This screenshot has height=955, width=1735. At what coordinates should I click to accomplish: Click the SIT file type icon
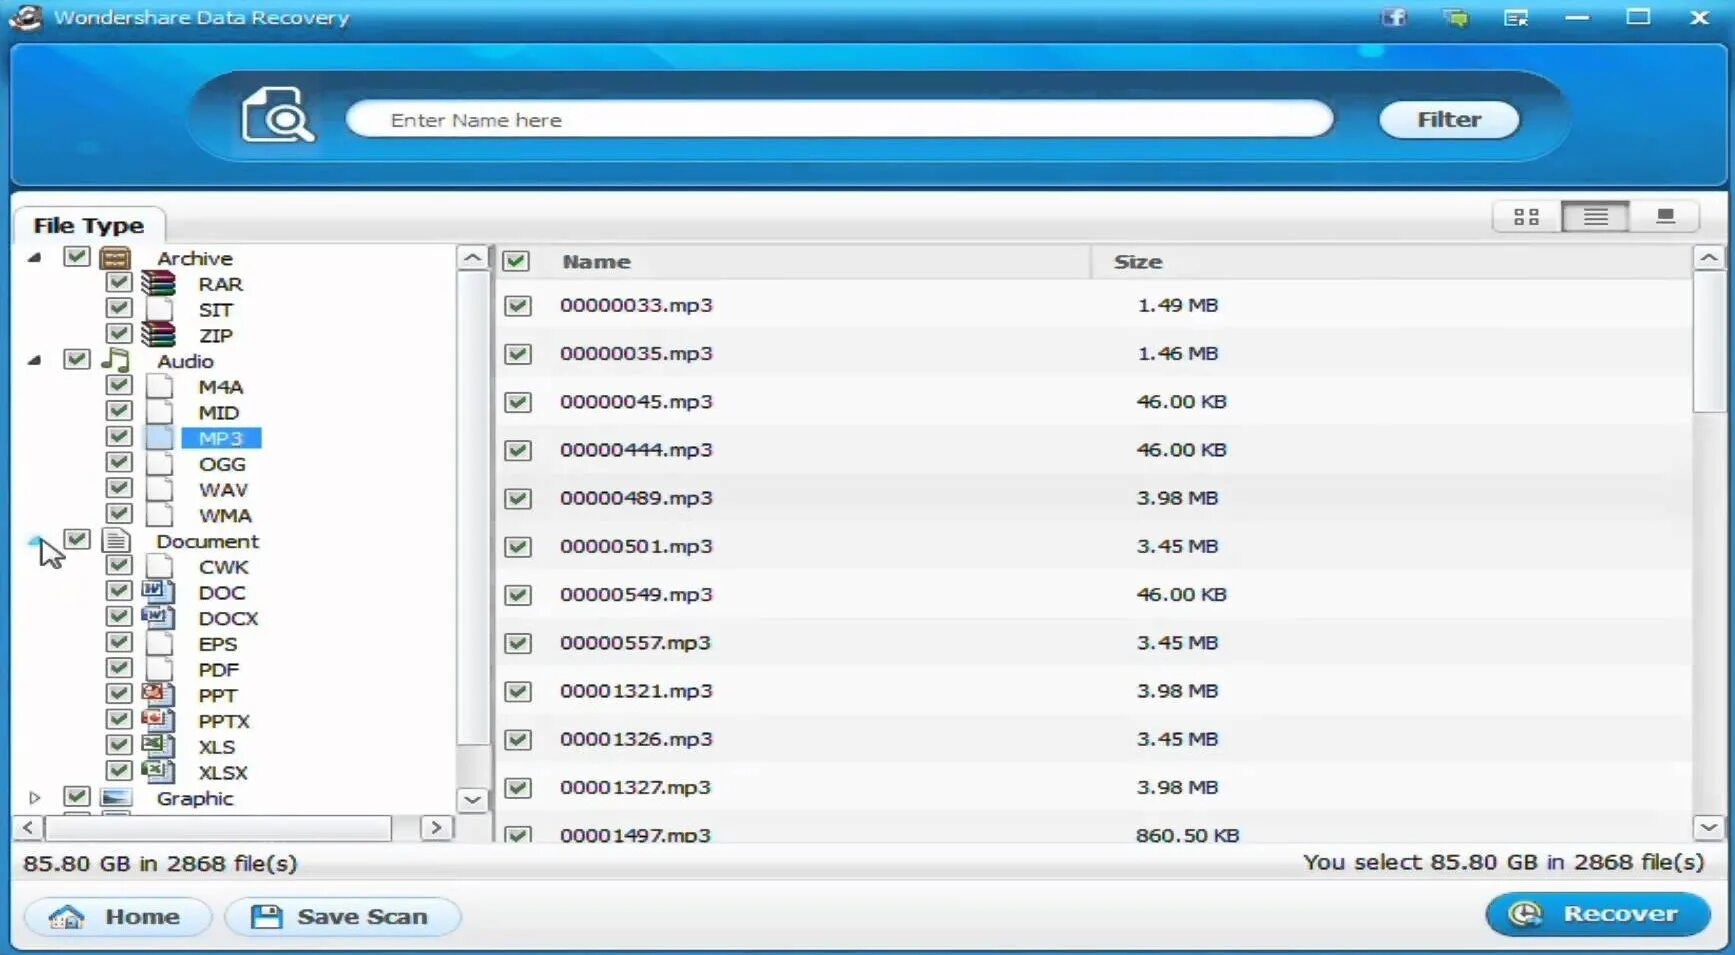[158, 309]
